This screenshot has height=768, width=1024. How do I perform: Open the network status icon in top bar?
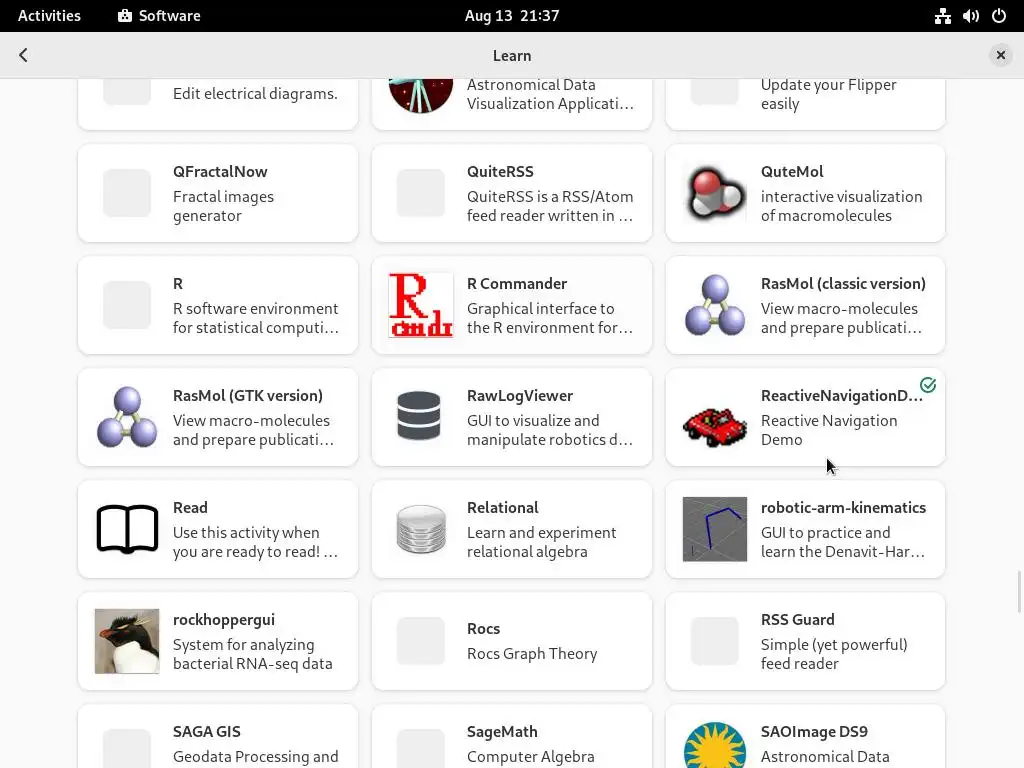coord(942,16)
